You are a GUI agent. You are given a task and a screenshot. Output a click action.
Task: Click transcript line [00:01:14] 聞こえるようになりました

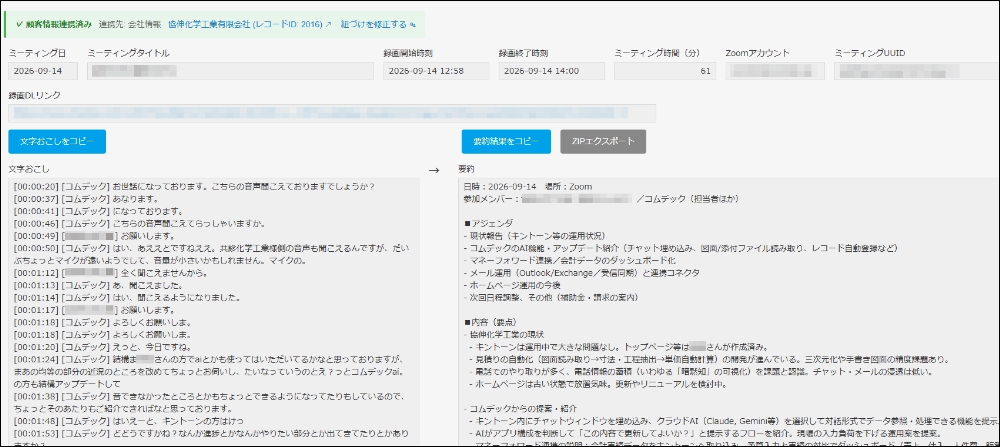tap(126, 297)
